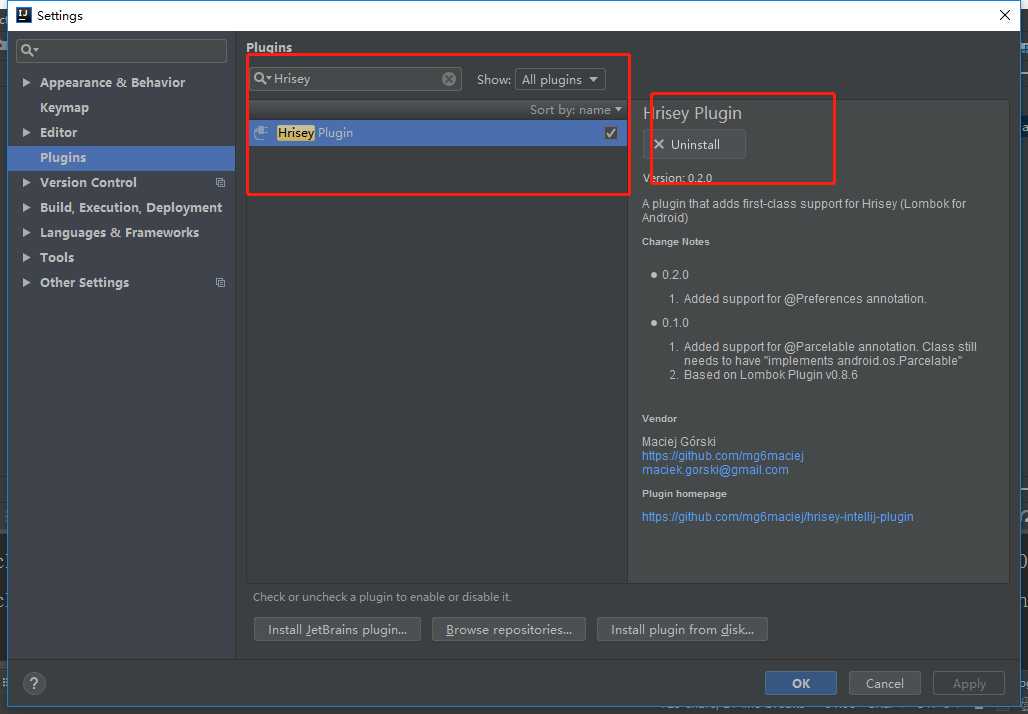The width and height of the screenshot is (1028, 714).
Task: Expand Build, Execution, Deployment section
Action: (27, 207)
